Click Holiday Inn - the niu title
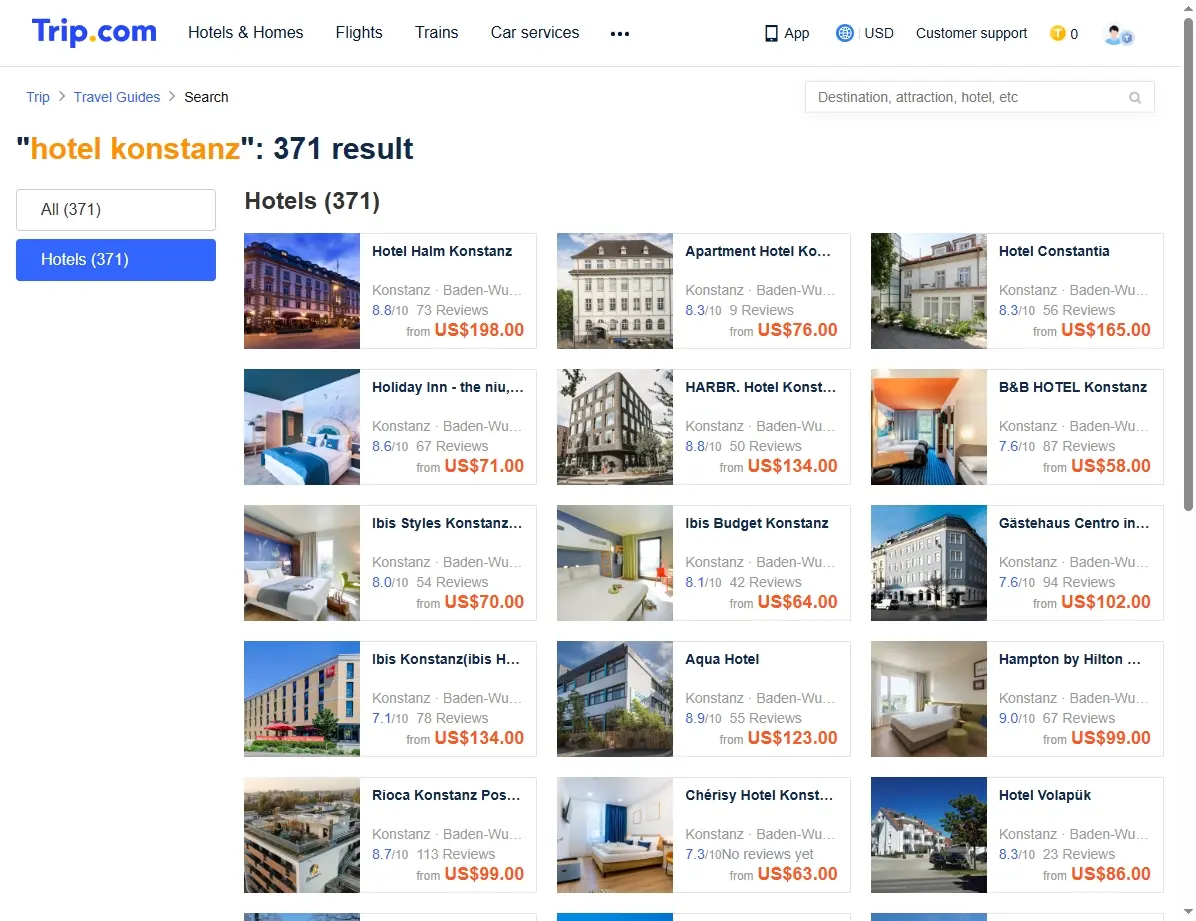Screen dimensions: 1196x921 point(448,387)
